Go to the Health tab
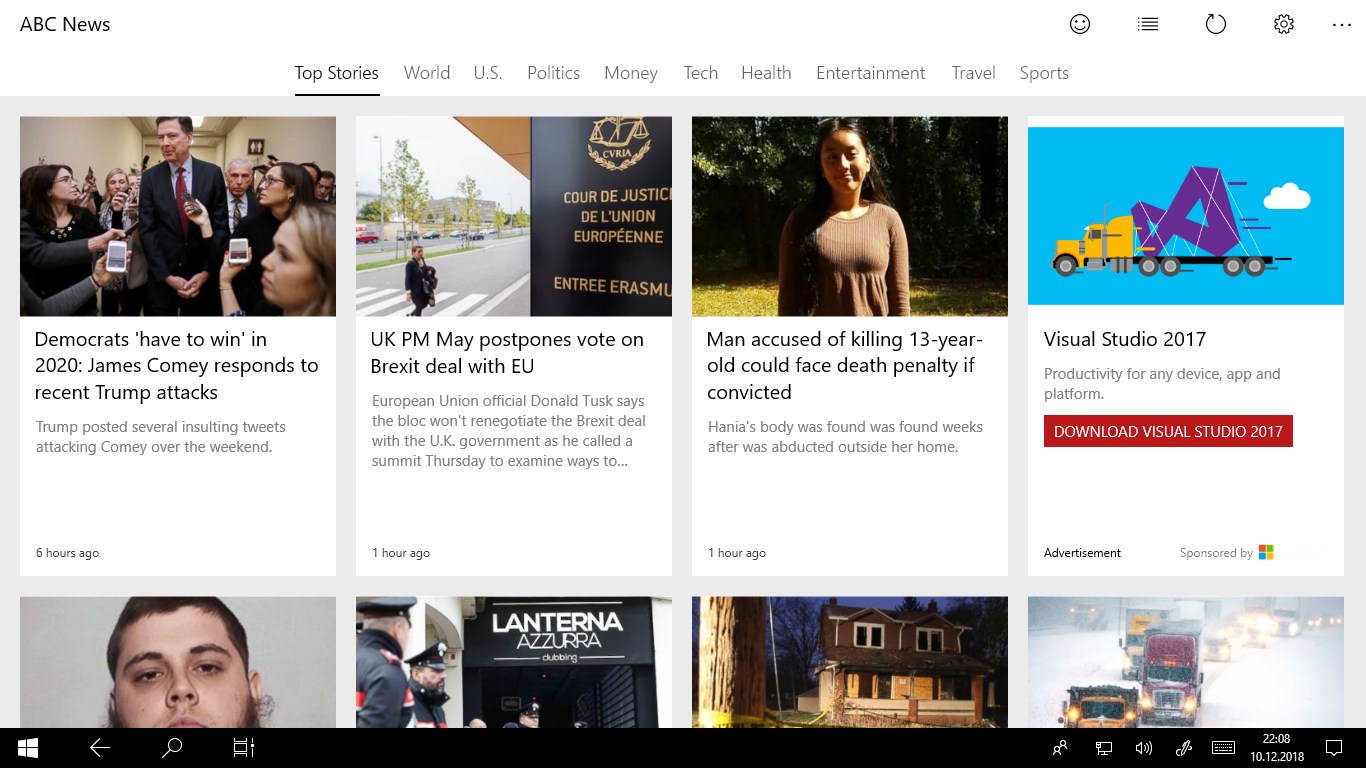This screenshot has height=768, width=1366. (766, 73)
